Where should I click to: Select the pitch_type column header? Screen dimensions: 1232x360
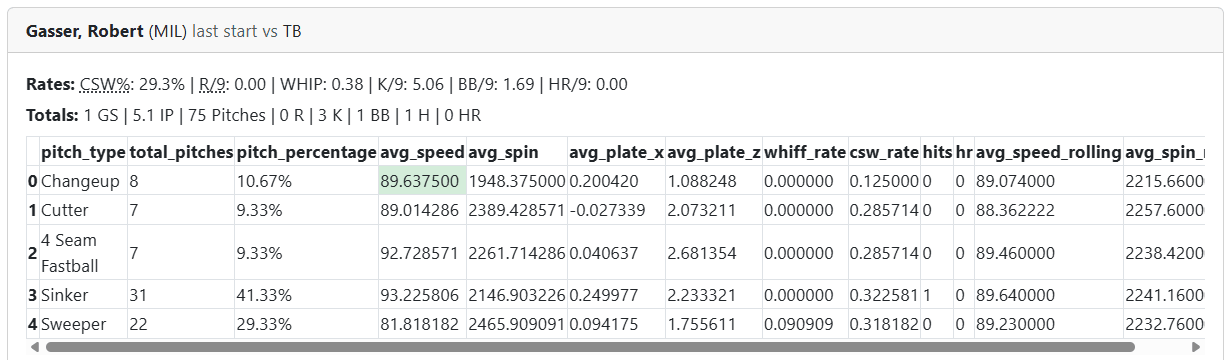click(x=83, y=153)
